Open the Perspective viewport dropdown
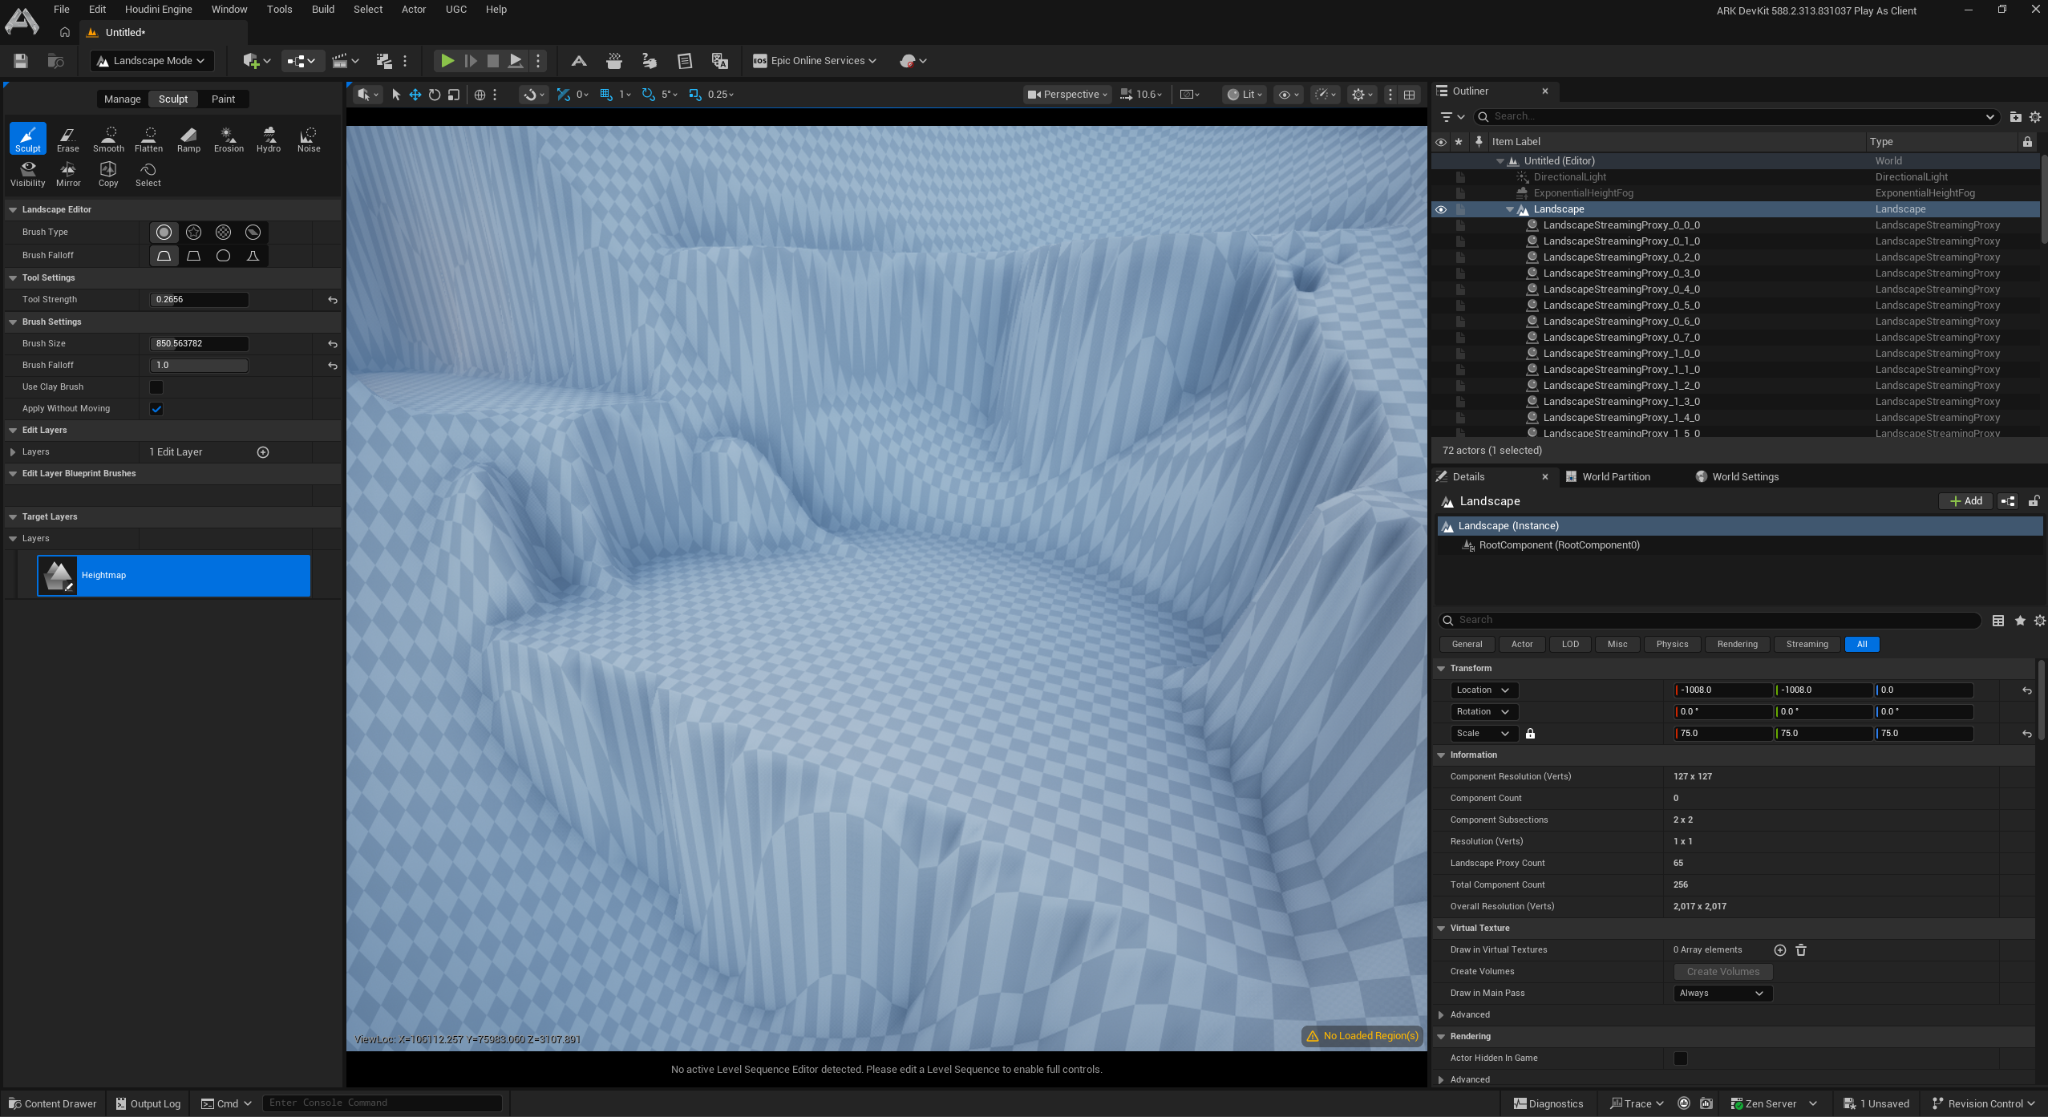 (1067, 95)
